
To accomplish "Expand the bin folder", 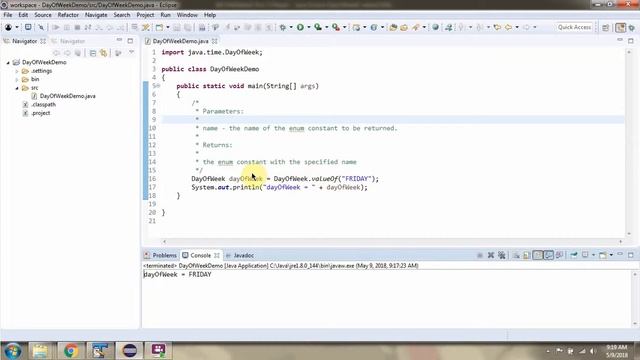I will click(17, 80).
